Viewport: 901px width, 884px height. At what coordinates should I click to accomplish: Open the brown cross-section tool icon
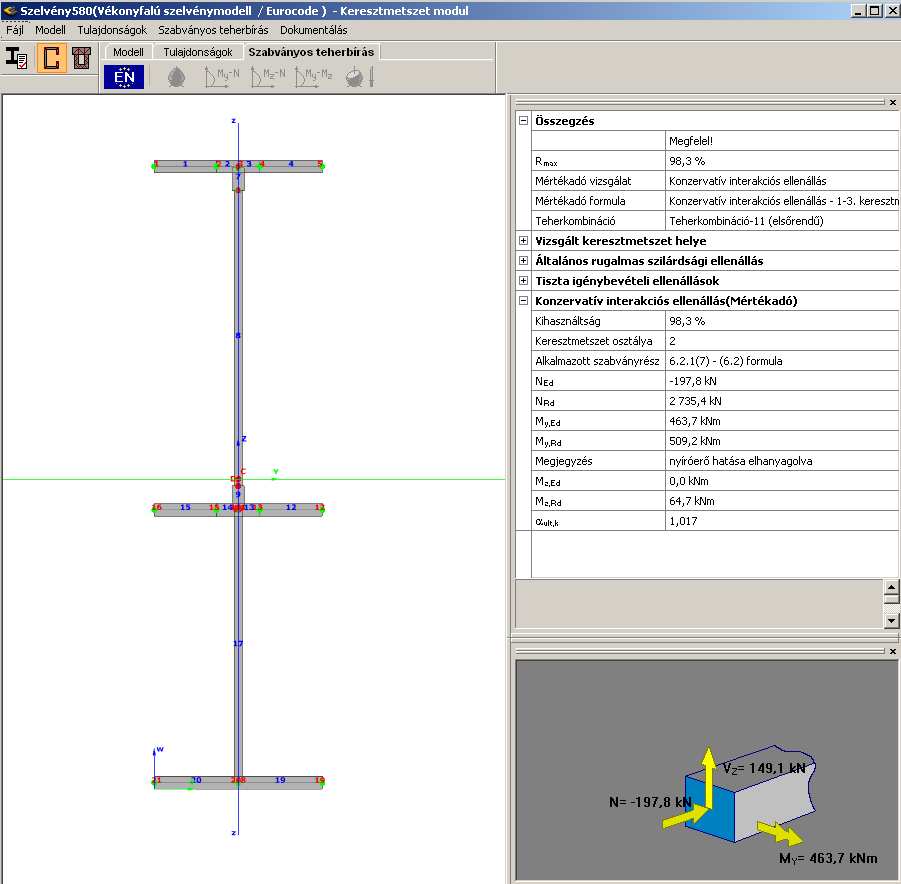click(x=82, y=58)
